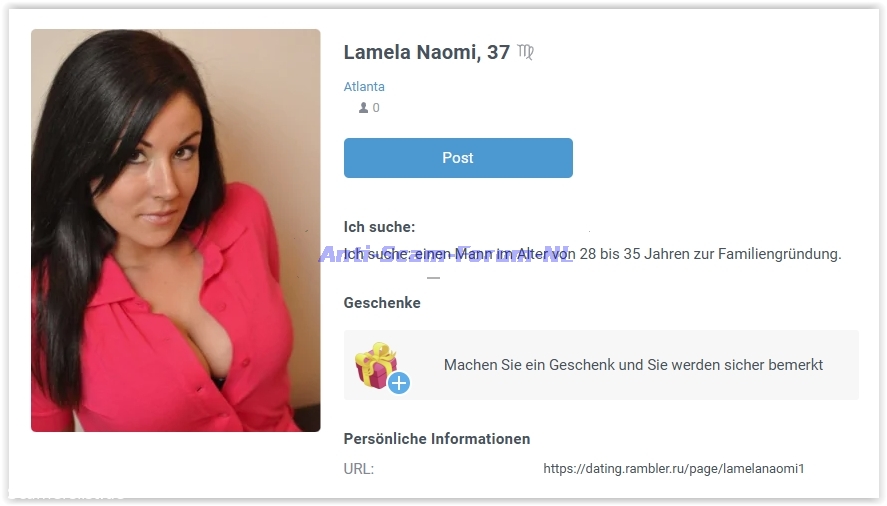Viewport: 887px width, 506px height.
Task: Click the follower count 0
Action: [x=376, y=108]
